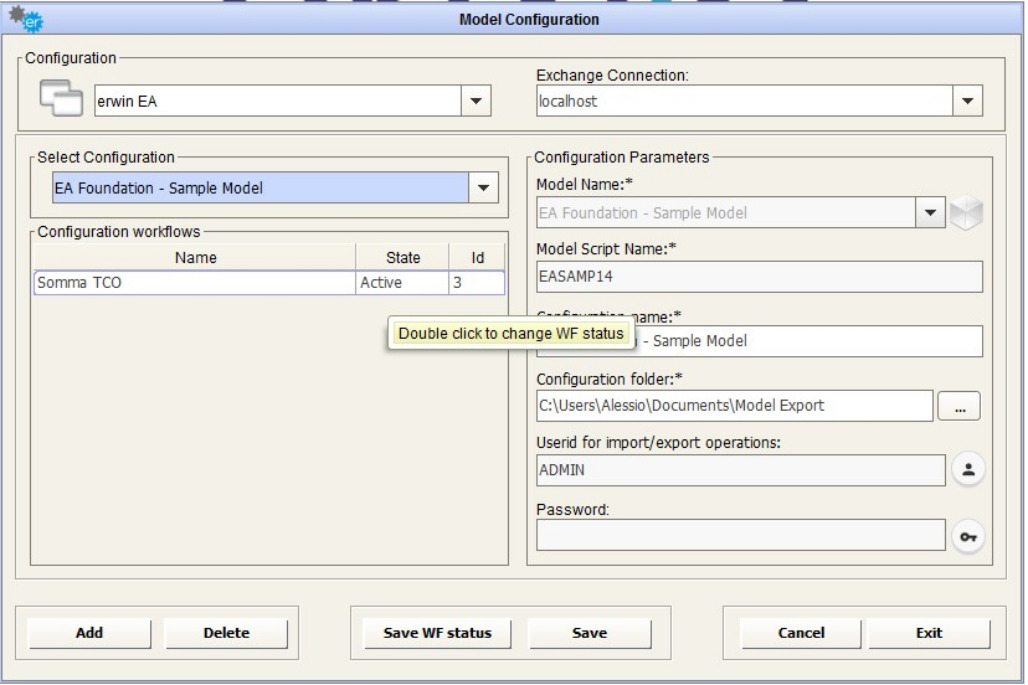
Task: Open the Model Name dropdown arrow
Action: (931, 213)
